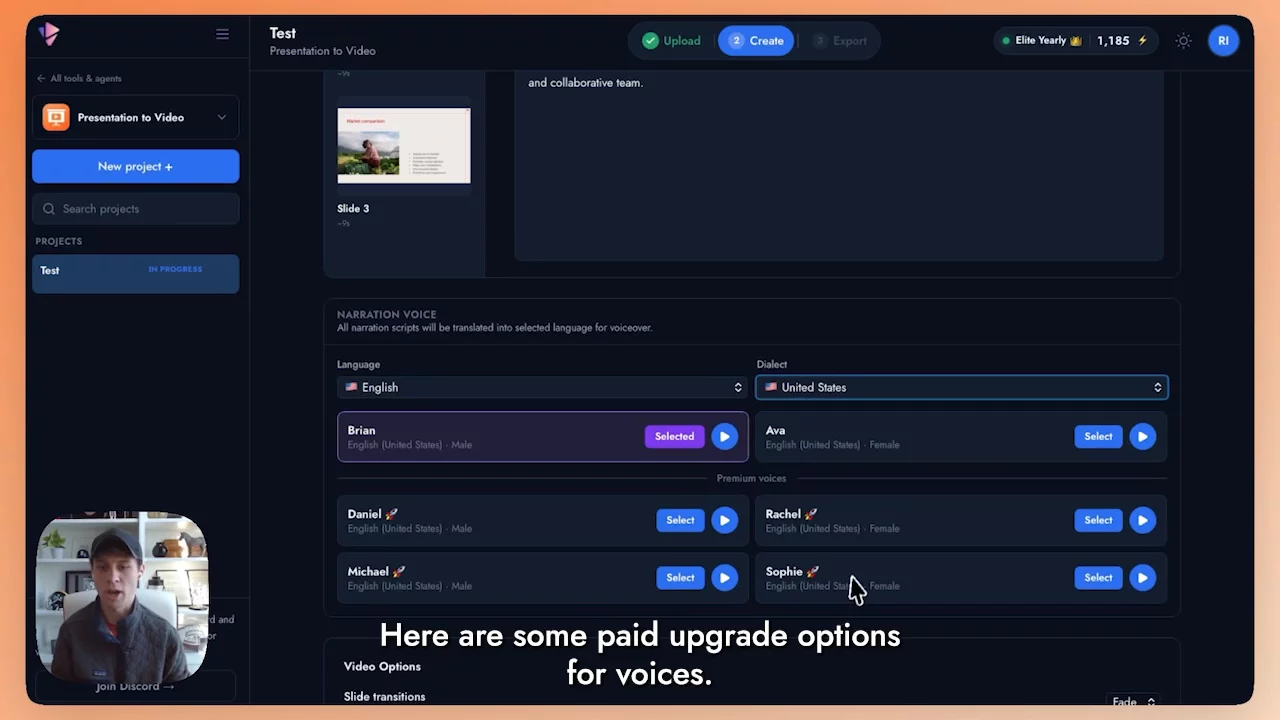Play Michael voice preview
This screenshot has height=720, width=1280.
click(724, 577)
